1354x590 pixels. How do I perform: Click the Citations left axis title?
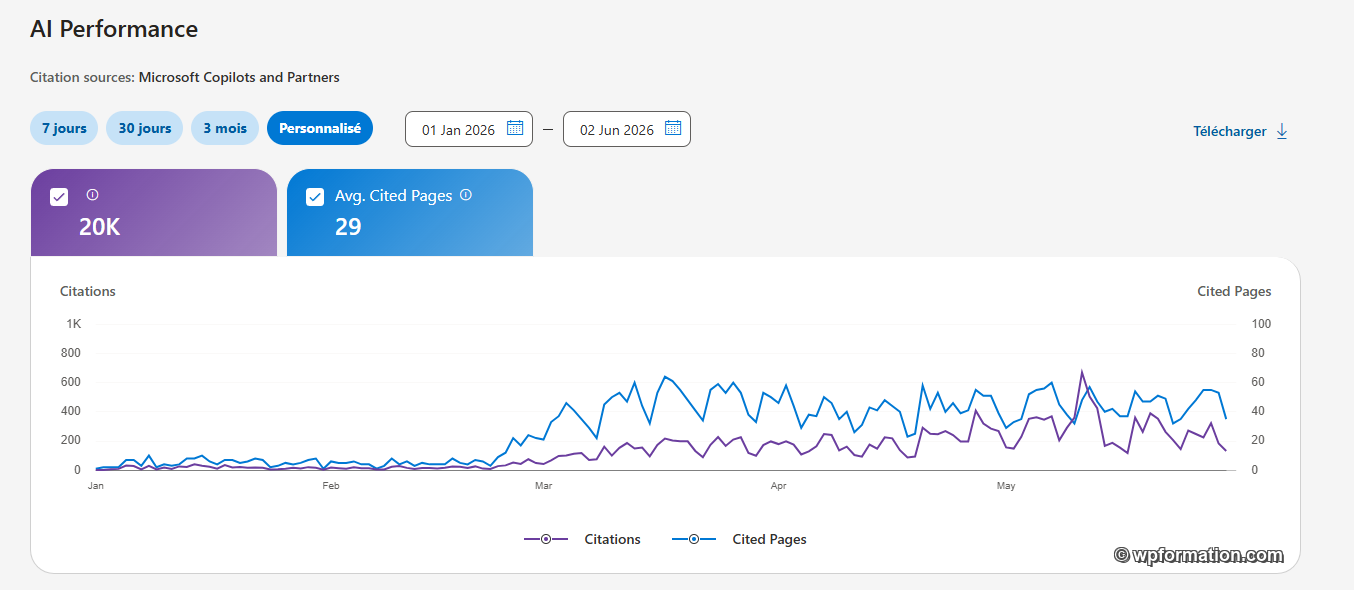[88, 291]
